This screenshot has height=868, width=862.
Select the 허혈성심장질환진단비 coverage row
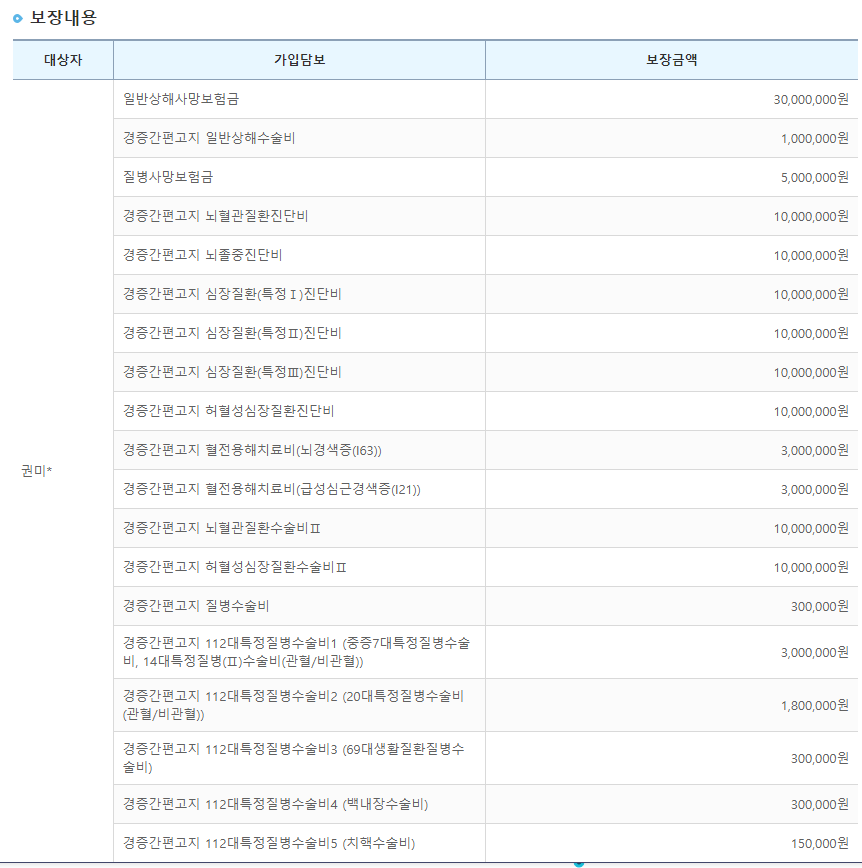click(228, 411)
